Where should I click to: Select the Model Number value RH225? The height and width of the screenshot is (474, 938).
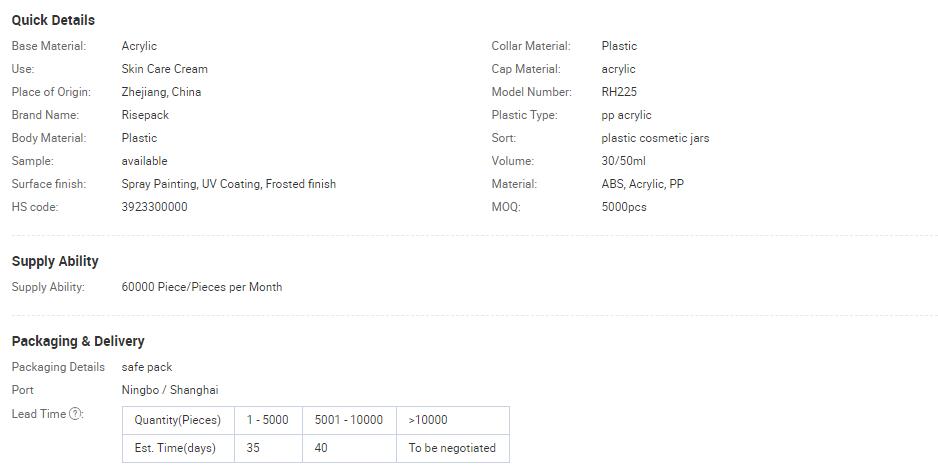pos(619,92)
